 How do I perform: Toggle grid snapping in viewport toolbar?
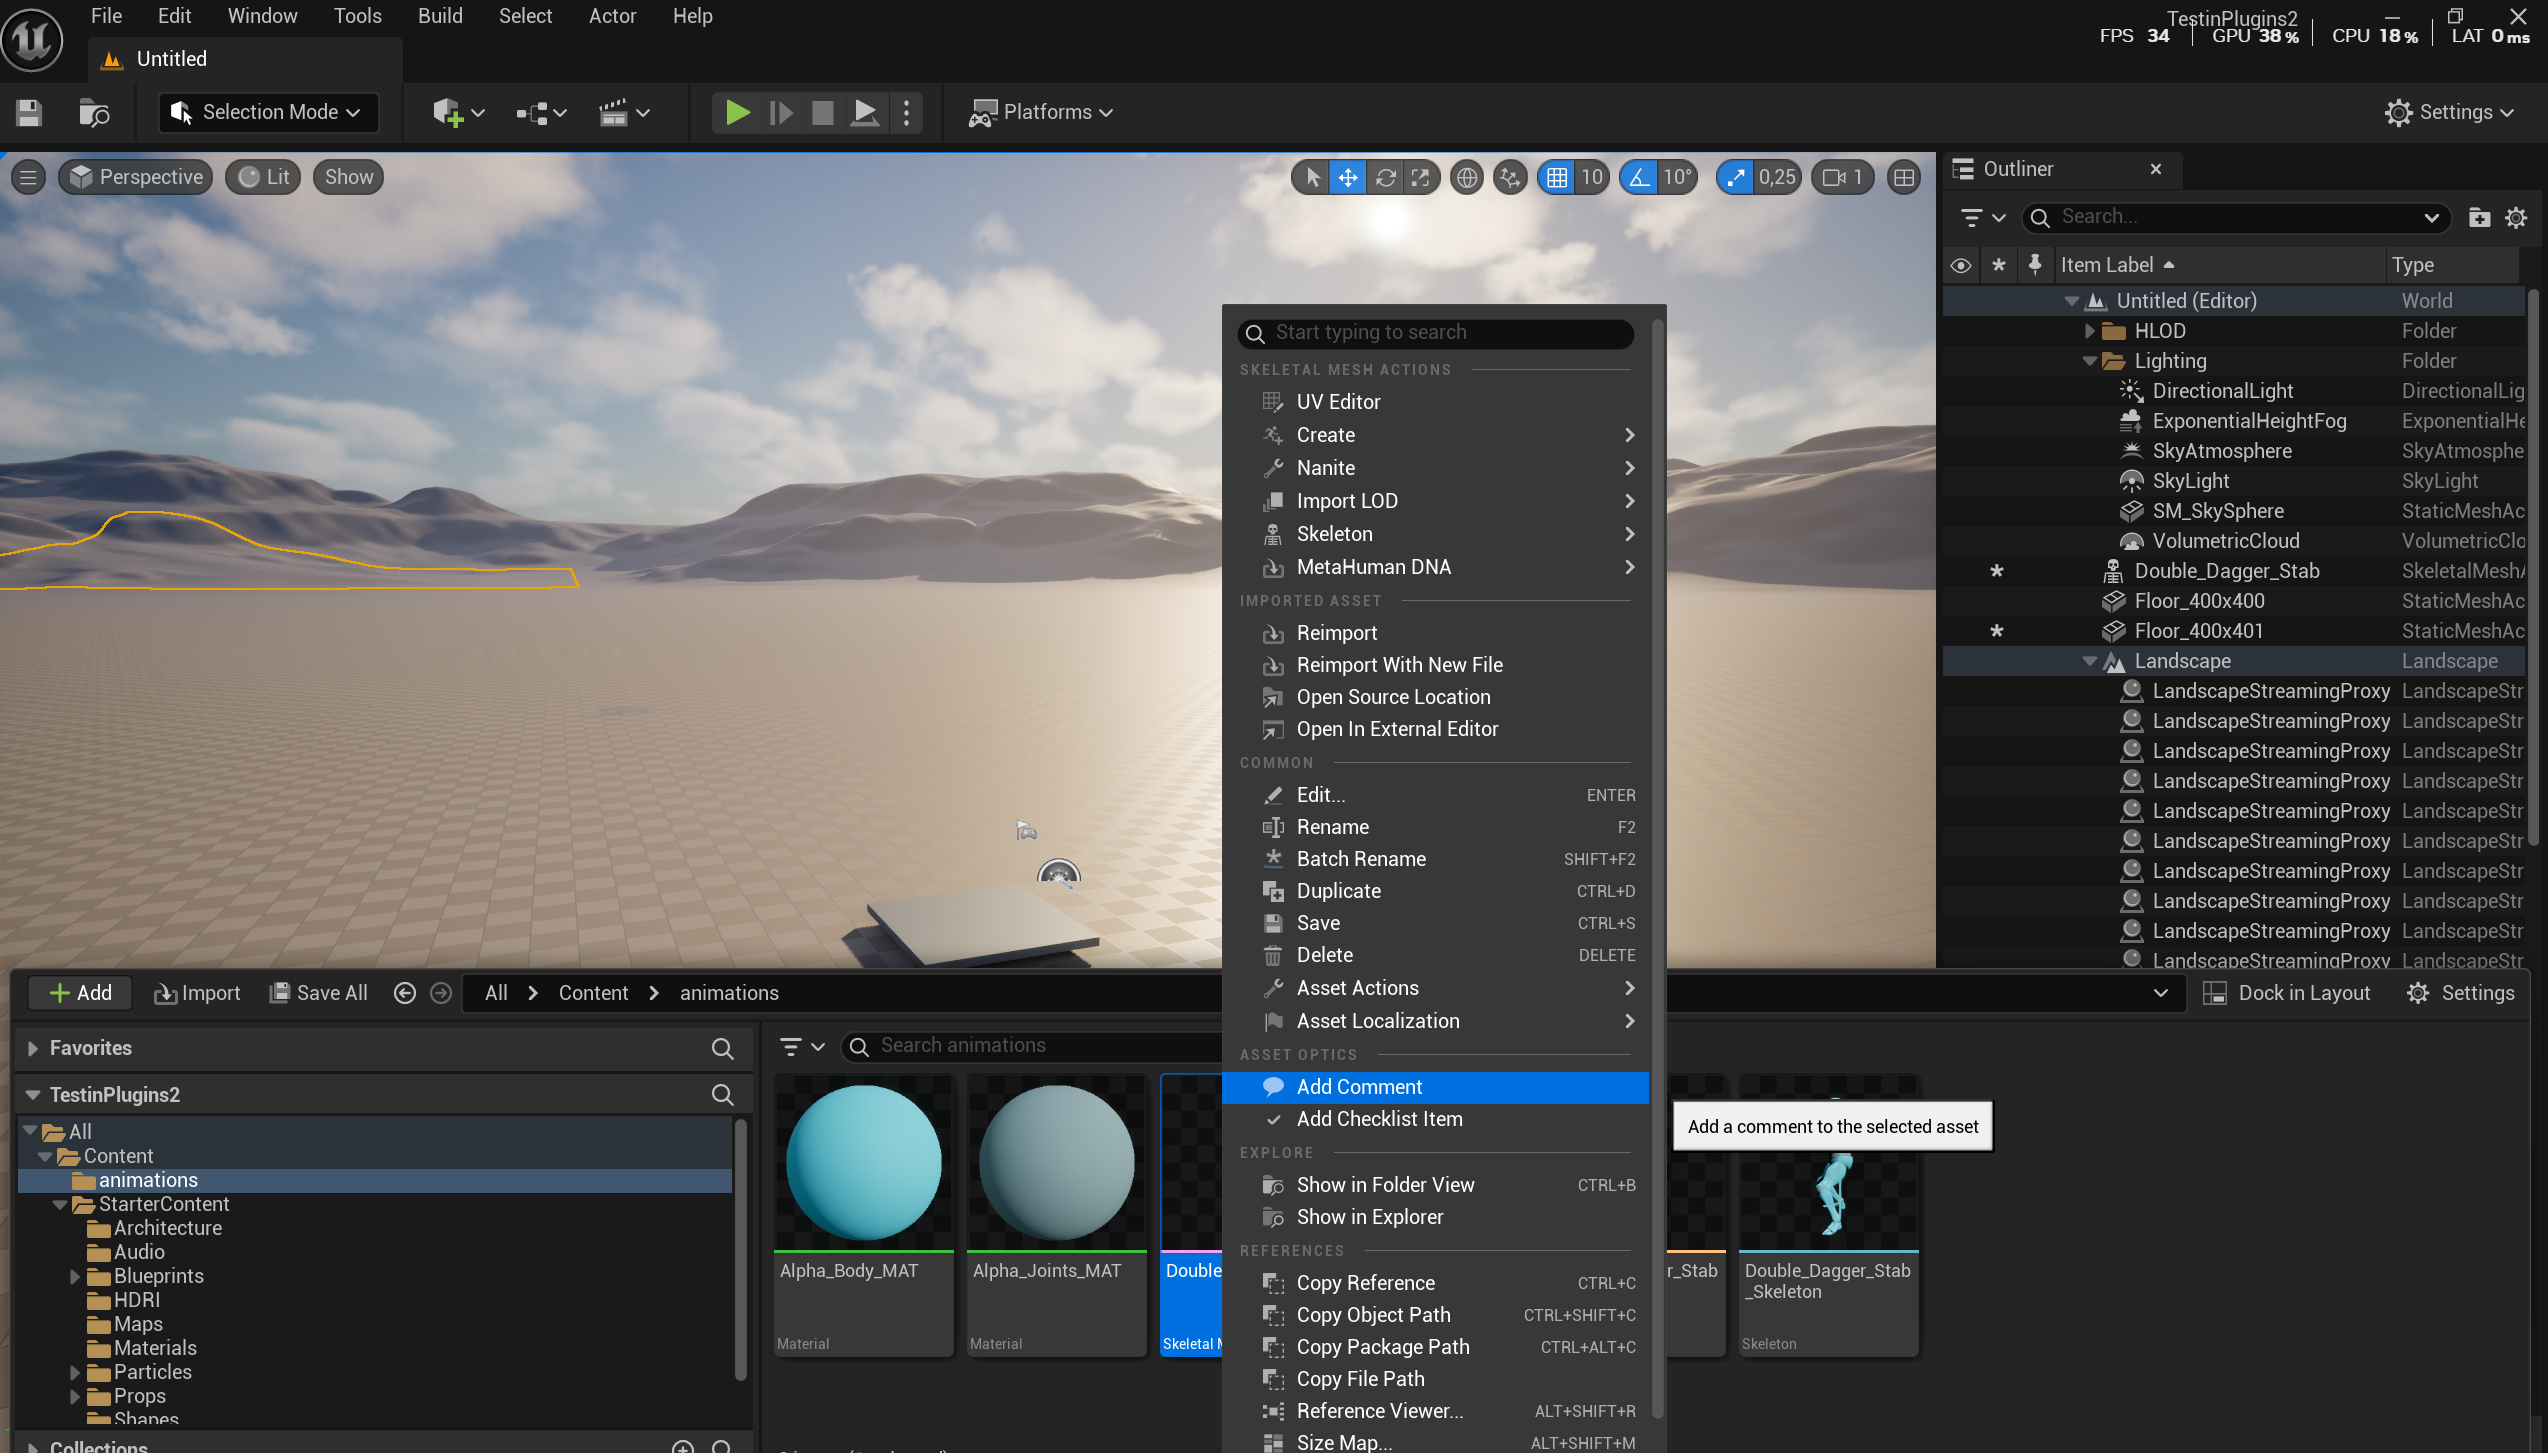(1557, 178)
